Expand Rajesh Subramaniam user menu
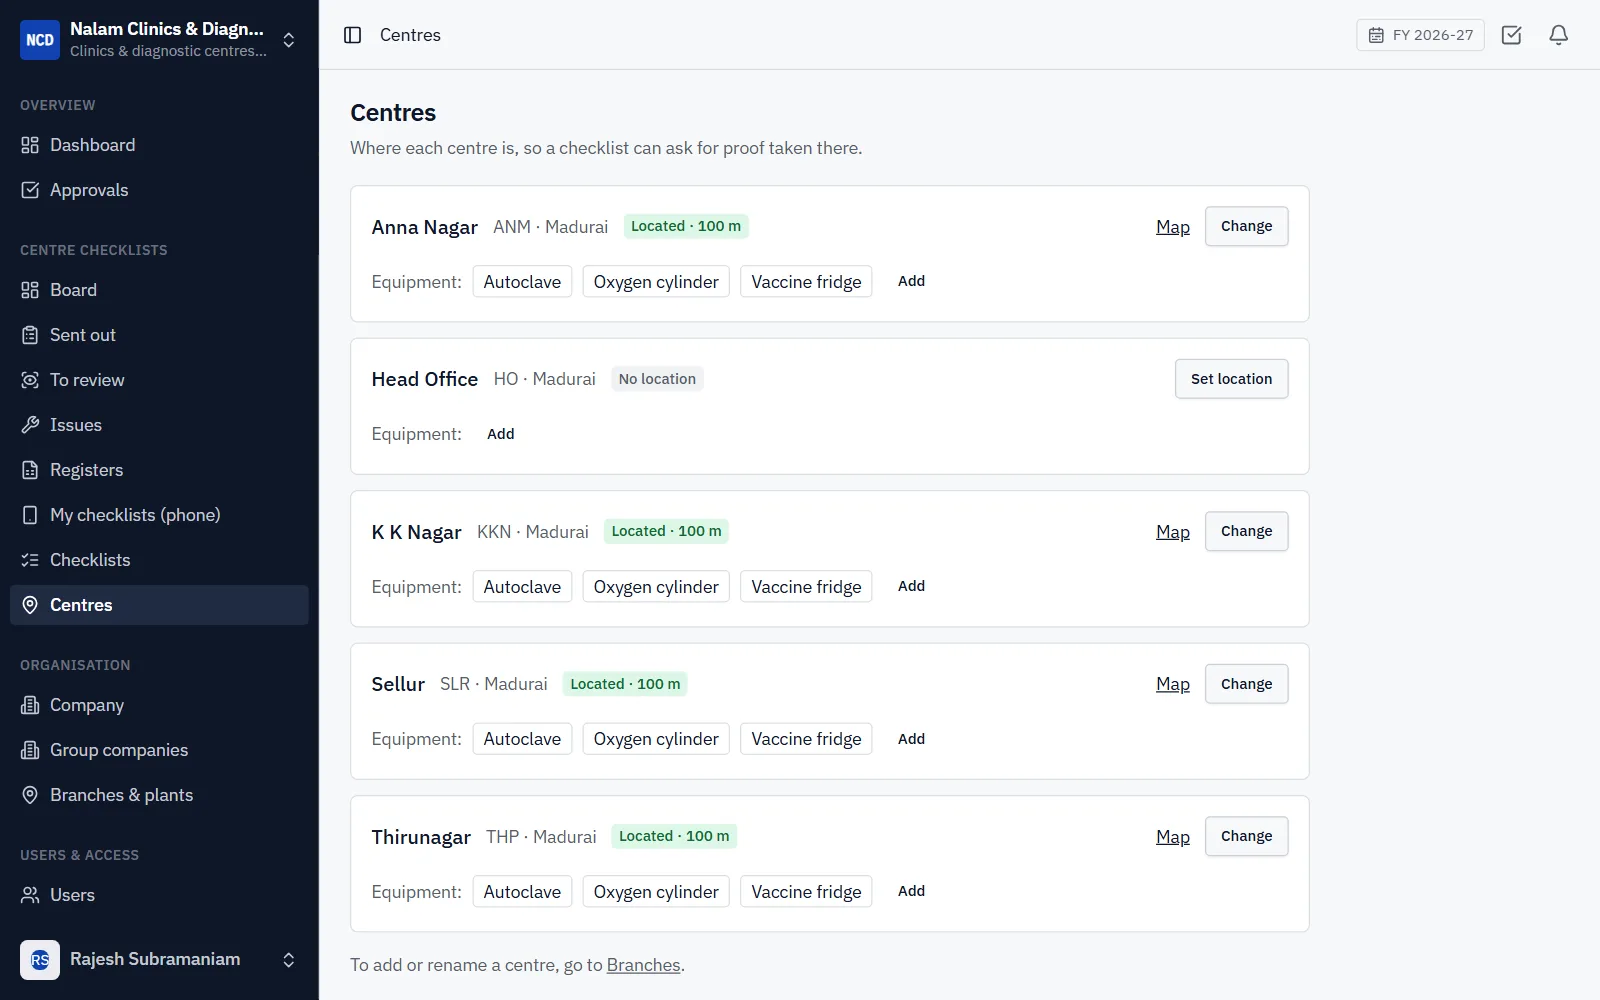The width and height of the screenshot is (1600, 1000). point(289,960)
